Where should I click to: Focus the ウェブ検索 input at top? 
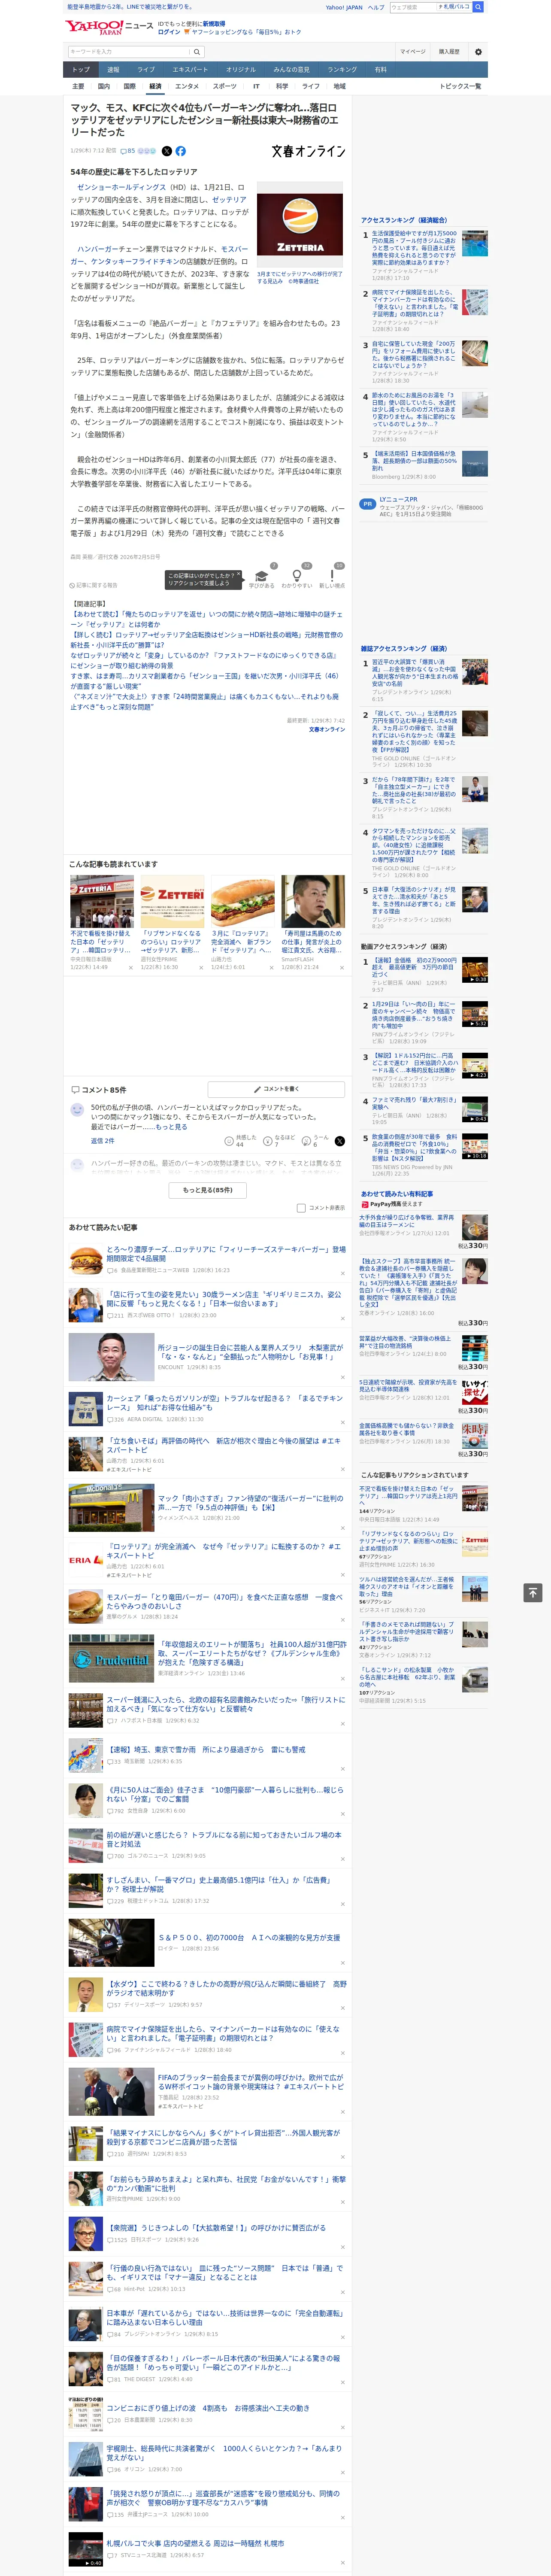(412, 7)
